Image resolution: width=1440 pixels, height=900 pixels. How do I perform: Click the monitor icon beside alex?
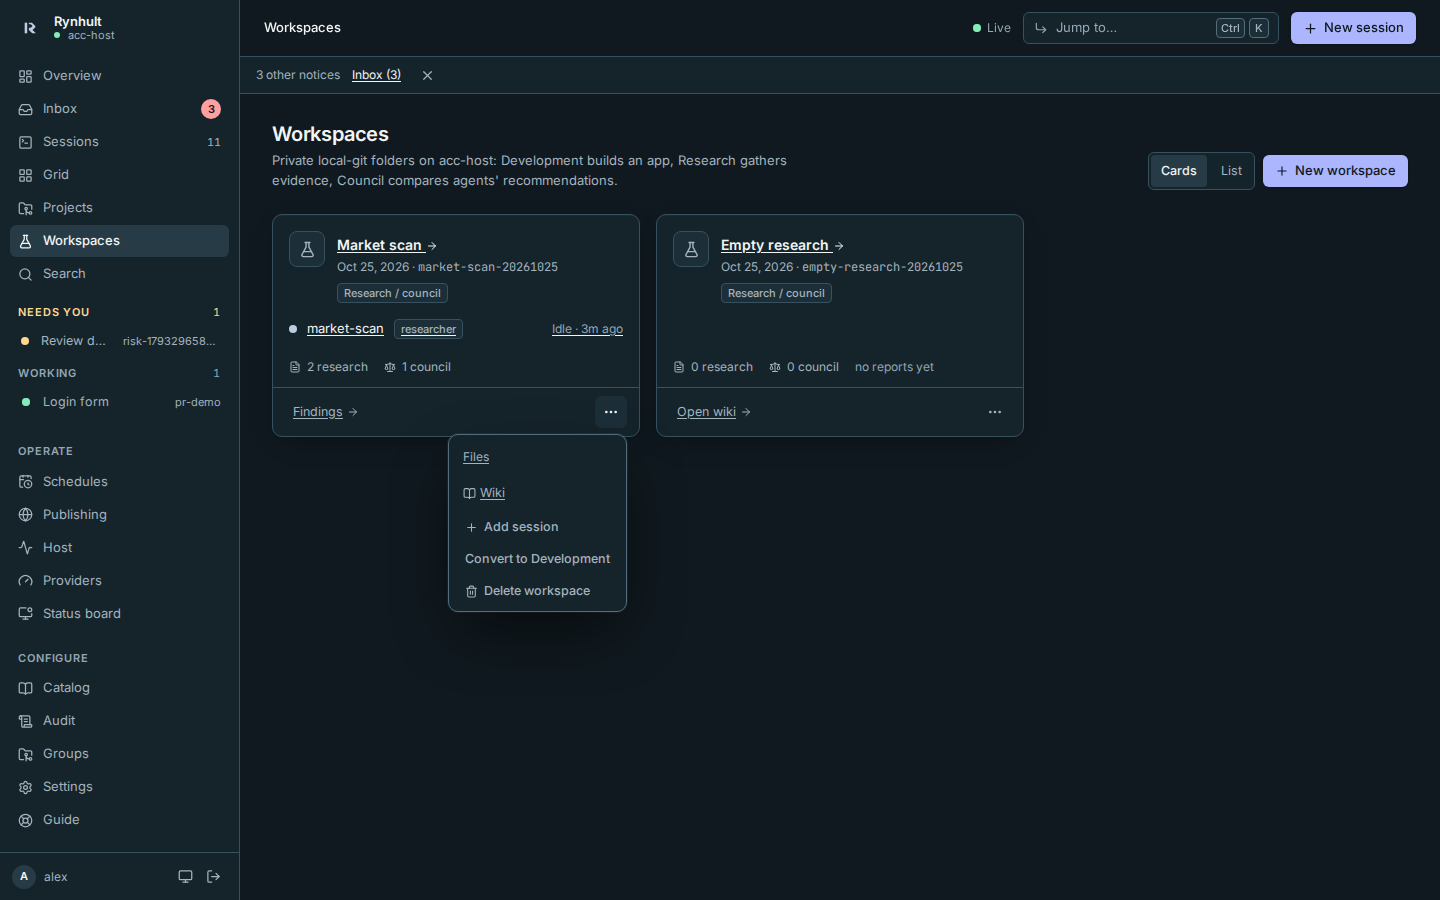[185, 877]
